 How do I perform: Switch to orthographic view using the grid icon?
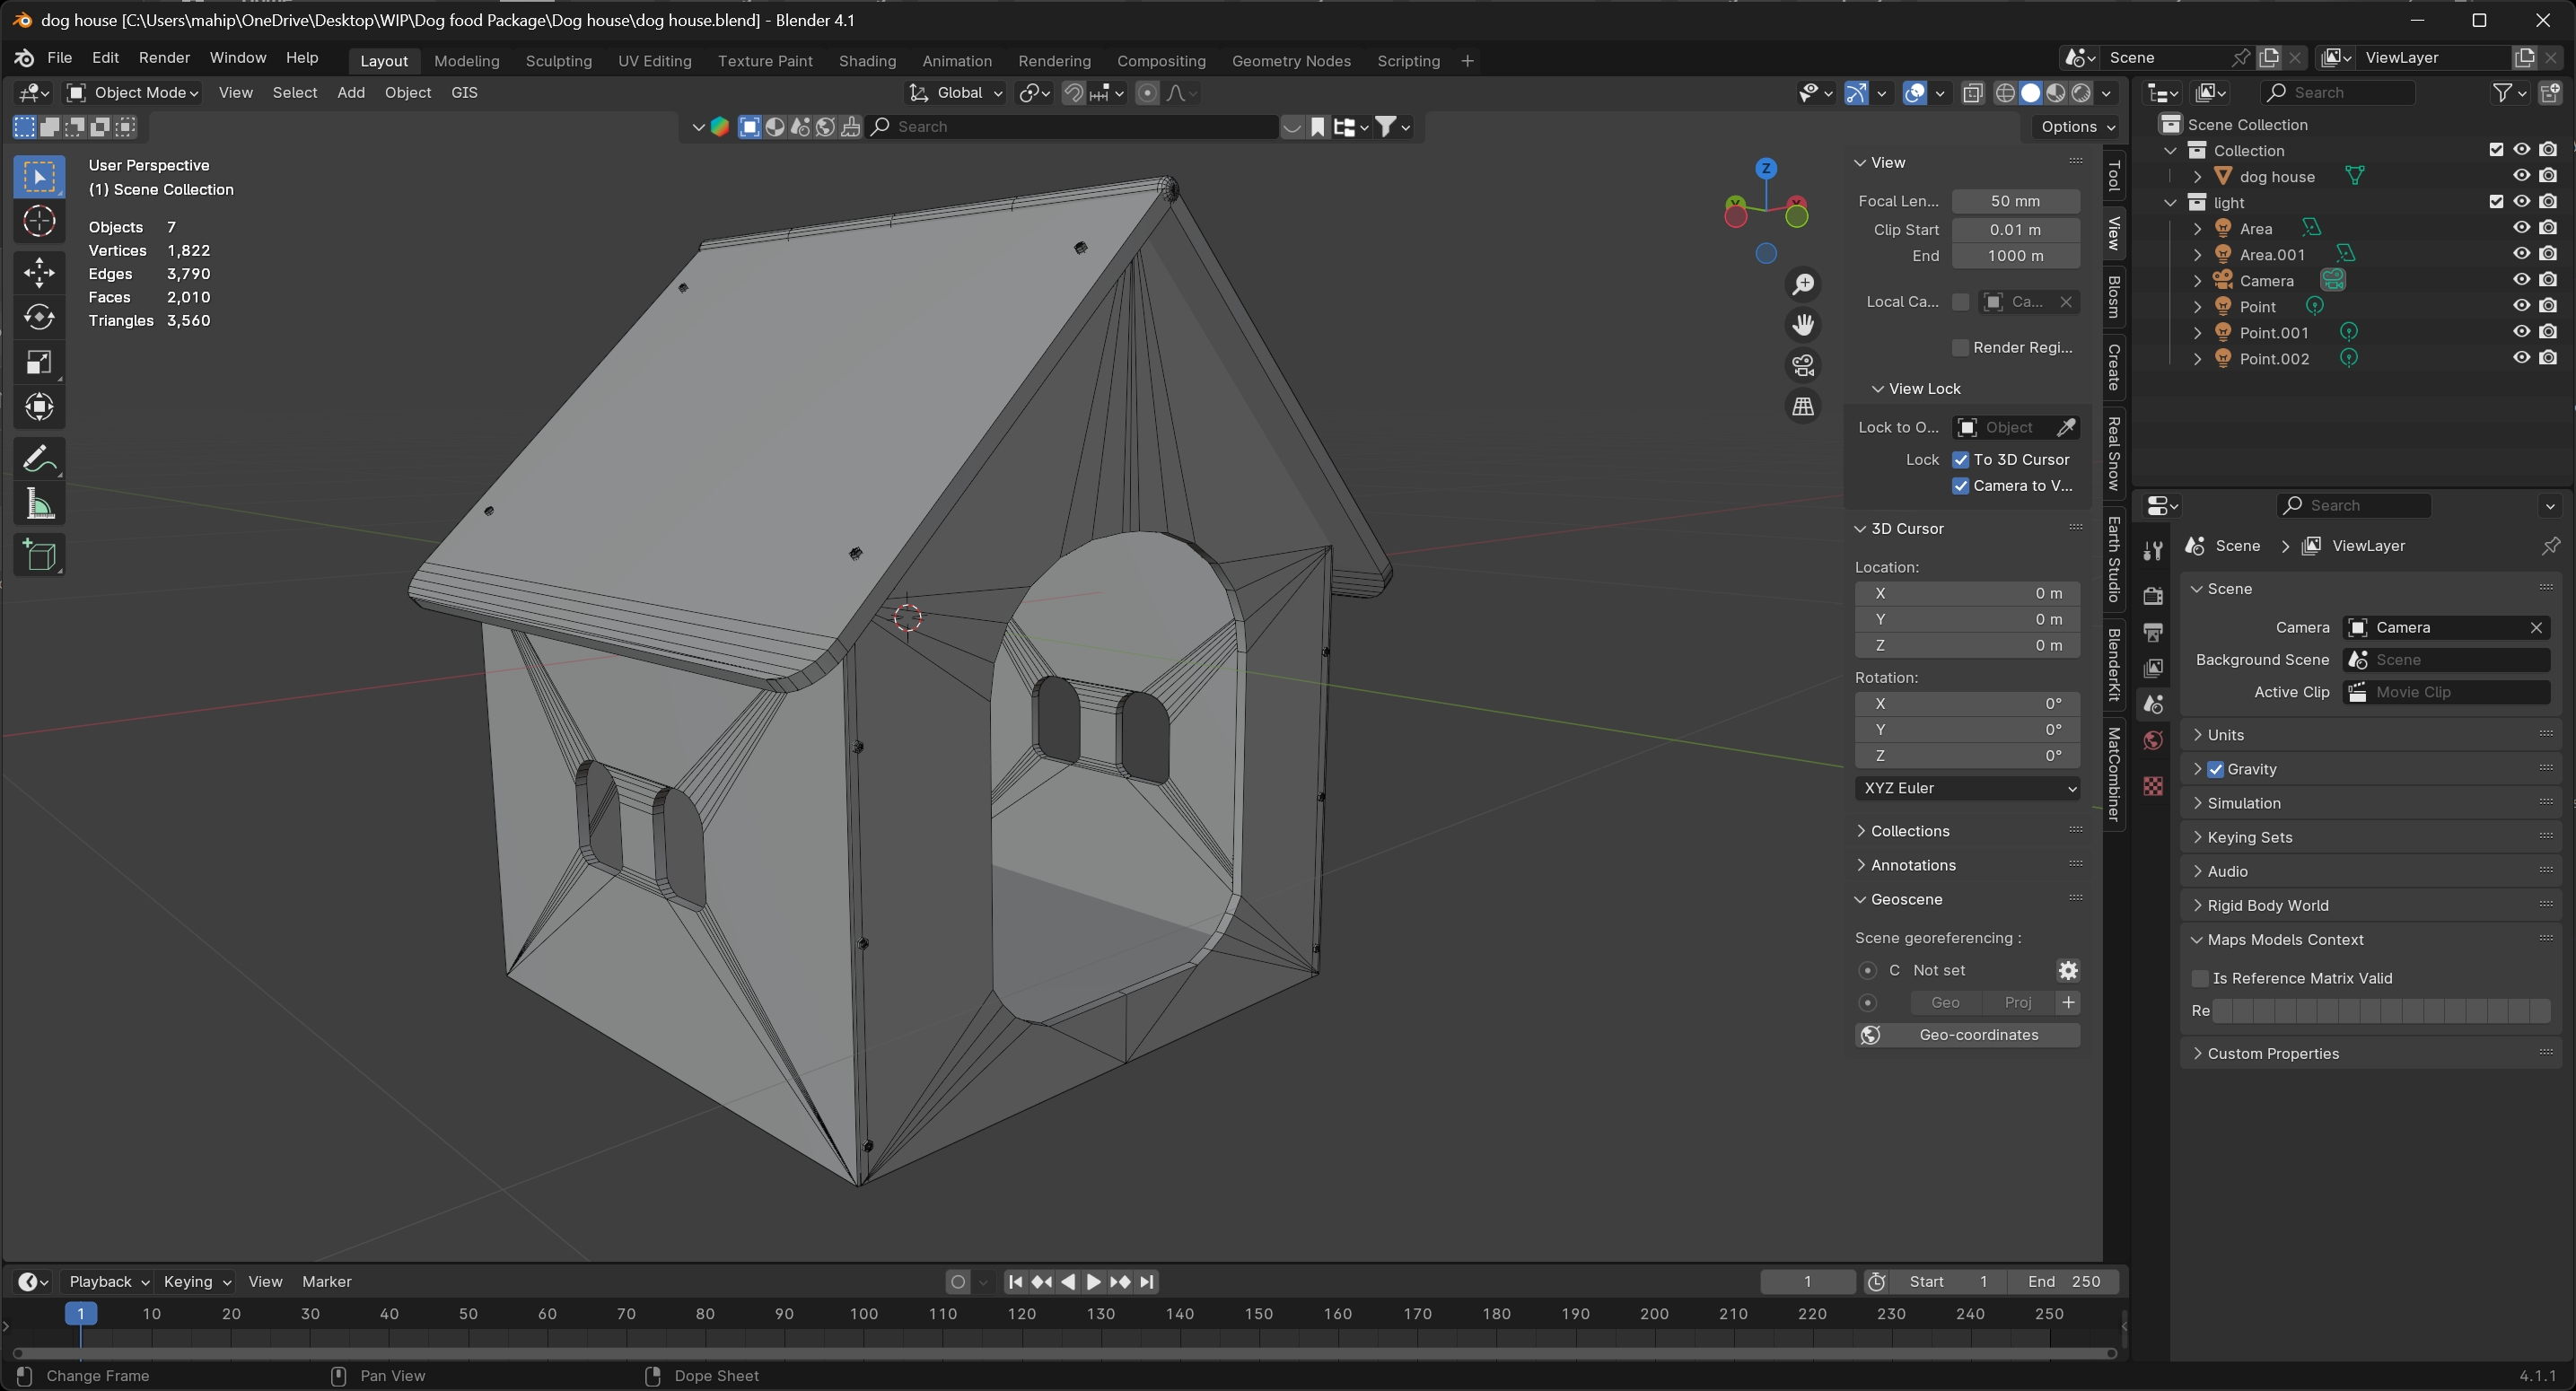point(1803,406)
